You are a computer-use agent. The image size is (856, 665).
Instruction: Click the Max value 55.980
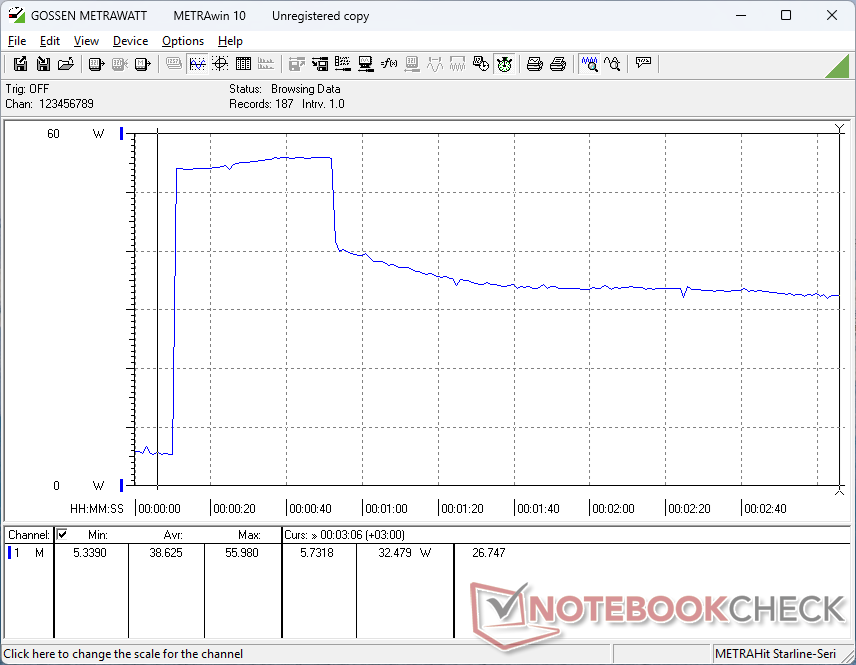click(242, 553)
